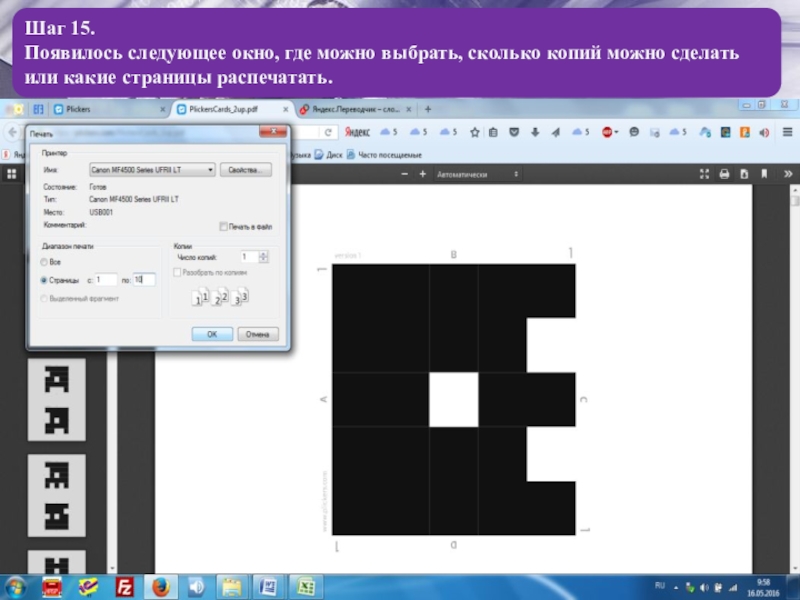This screenshot has height=600, width=800.
Task: Open the 'Диск' bookmark
Action: pyautogui.click(x=328, y=155)
